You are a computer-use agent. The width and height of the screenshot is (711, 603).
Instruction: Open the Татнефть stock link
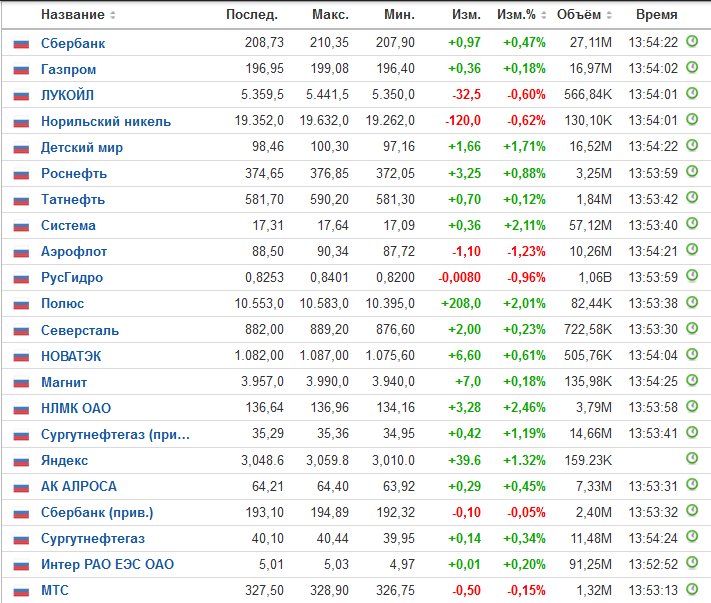73,199
